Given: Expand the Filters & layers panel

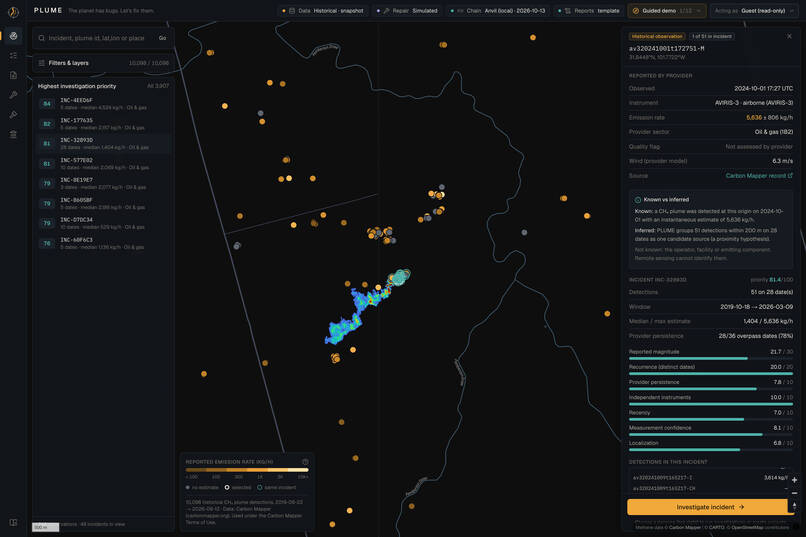Looking at the screenshot, I should point(103,63).
